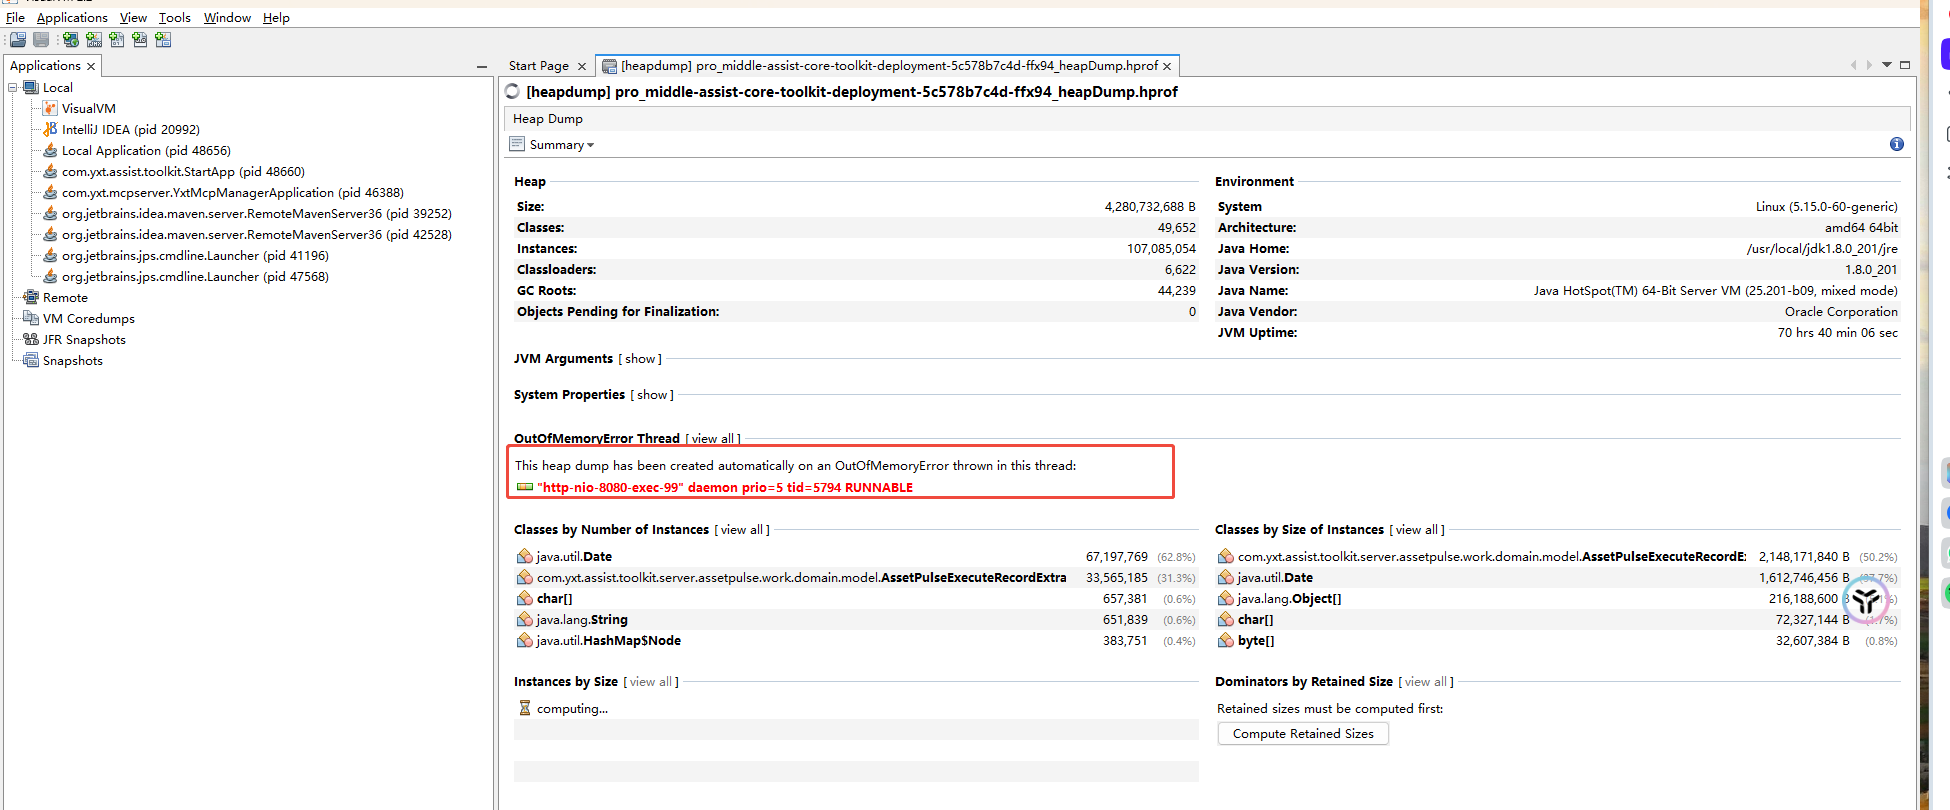Click the Java Version value 1.8.0_201
The height and width of the screenshot is (810, 1950).
pos(1871,270)
